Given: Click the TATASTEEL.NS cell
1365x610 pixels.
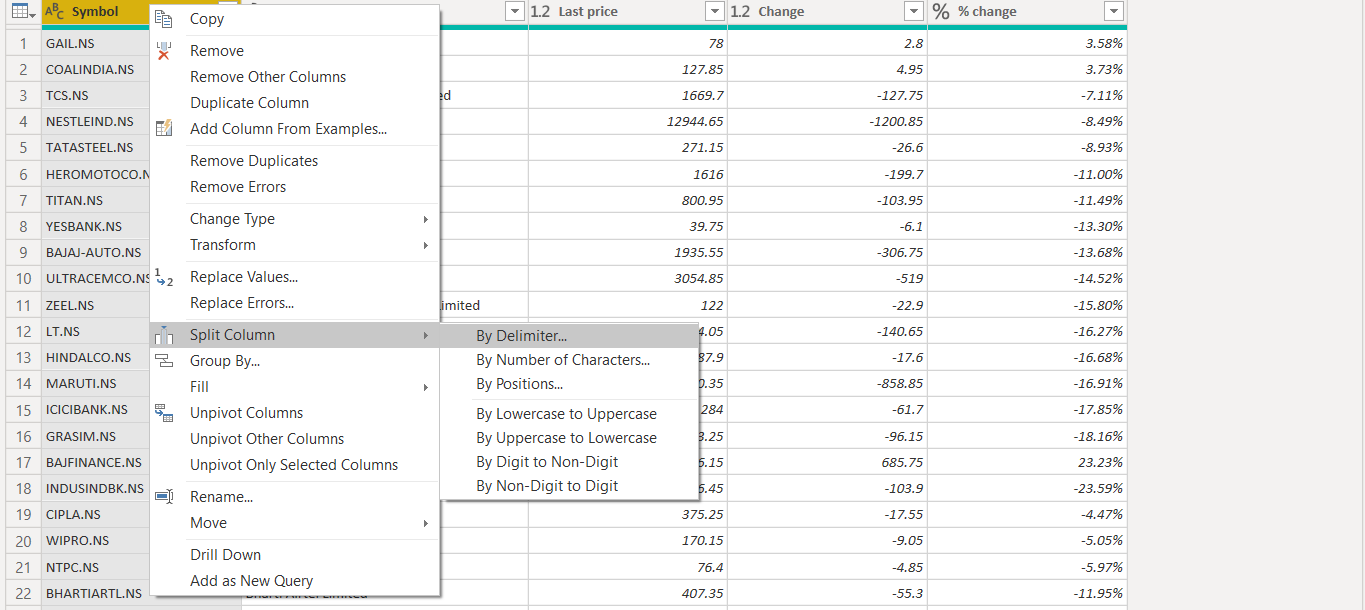Looking at the screenshot, I should click(90, 148).
